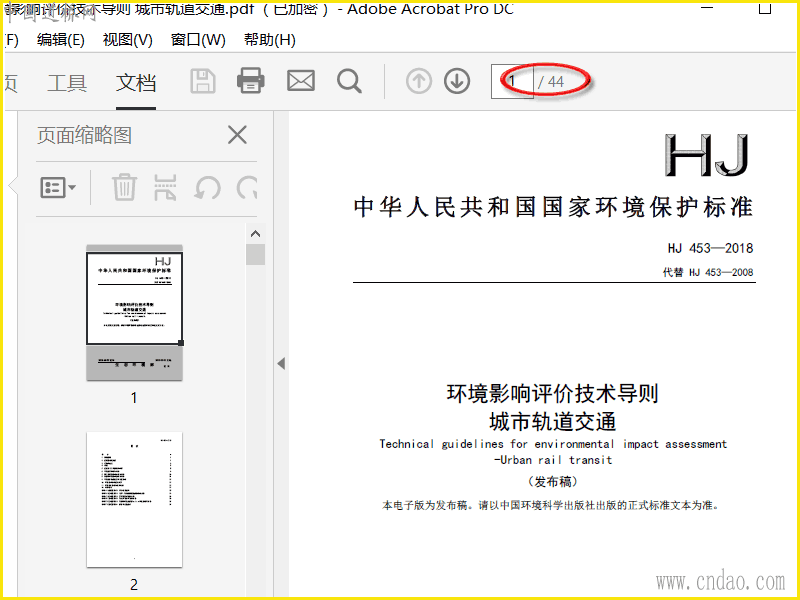
Task: Click the page label 1 under thumbnail
Action: click(x=134, y=397)
